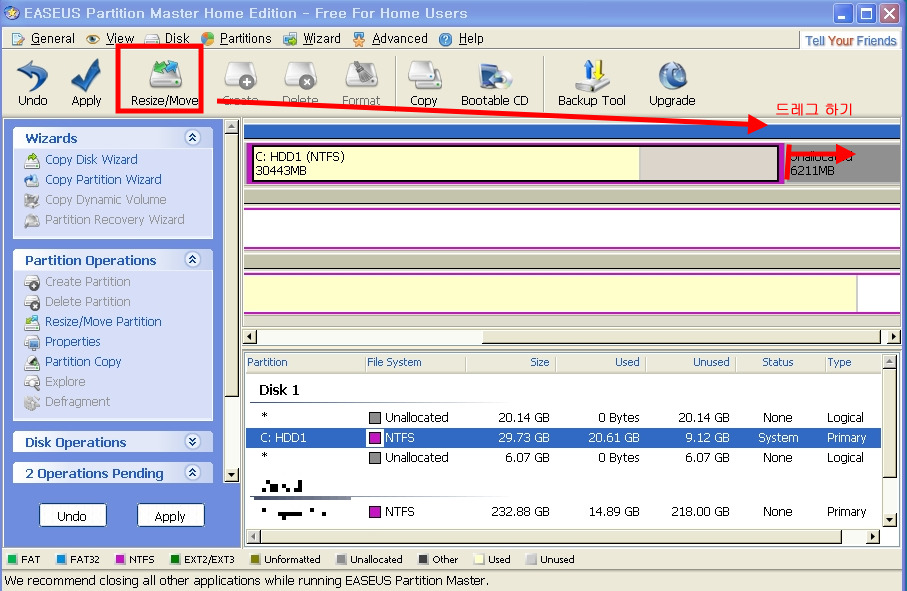This screenshot has width=907, height=591.
Task: Expand the Disk Operations section
Action: tap(193, 442)
